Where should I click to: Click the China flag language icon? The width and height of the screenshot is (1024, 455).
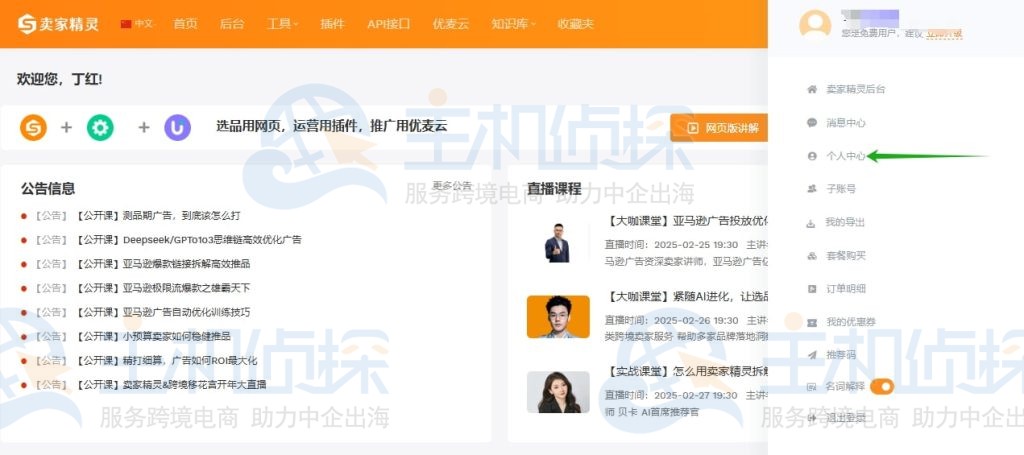coord(126,24)
